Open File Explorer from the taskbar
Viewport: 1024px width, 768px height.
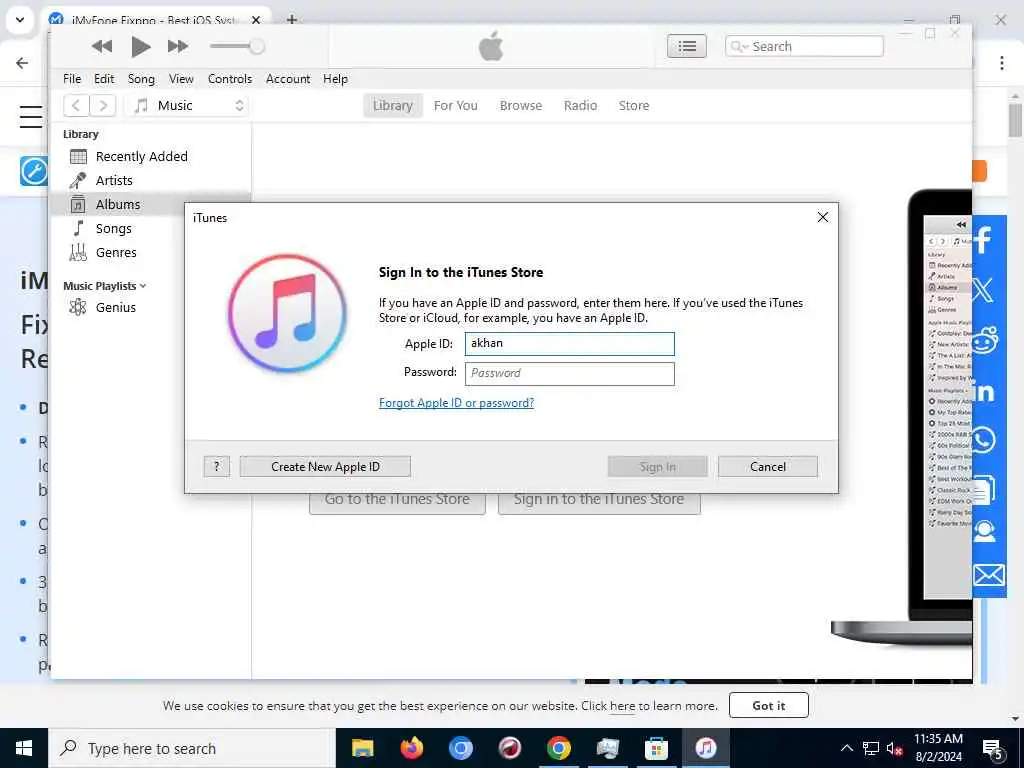pyautogui.click(x=362, y=748)
